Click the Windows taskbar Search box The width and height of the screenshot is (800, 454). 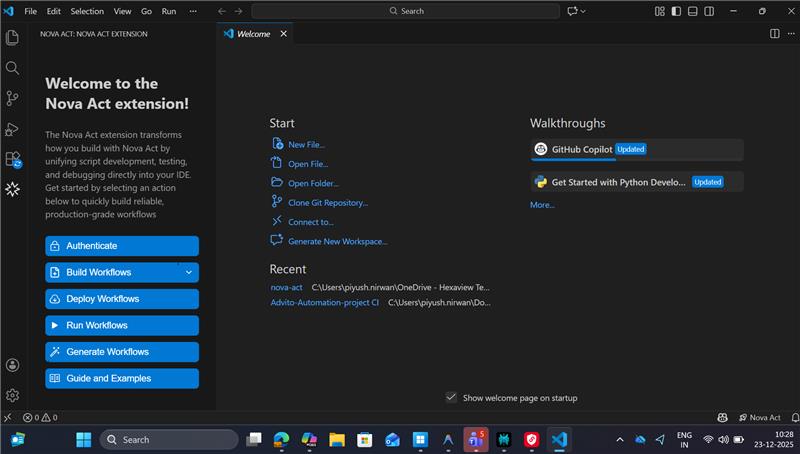(169, 440)
